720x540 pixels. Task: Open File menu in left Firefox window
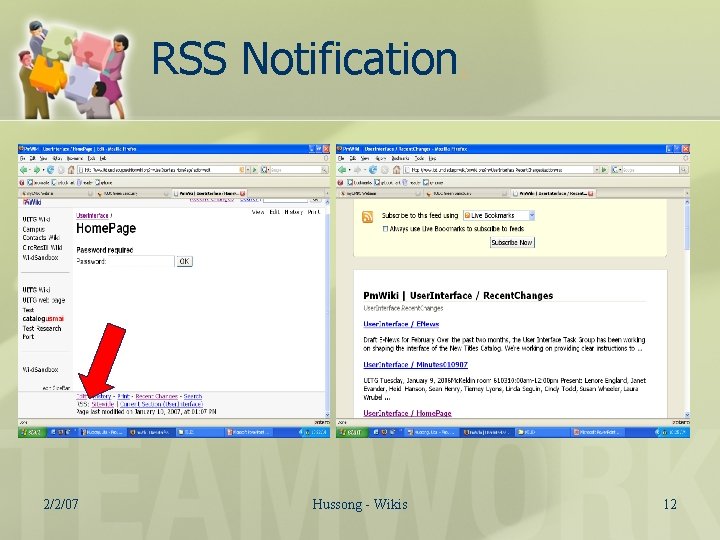coord(23,158)
